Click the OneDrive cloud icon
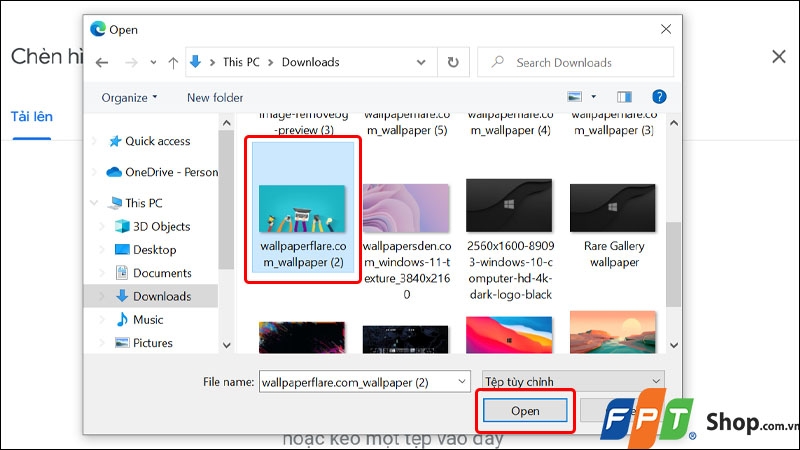800x450 pixels. 114,172
